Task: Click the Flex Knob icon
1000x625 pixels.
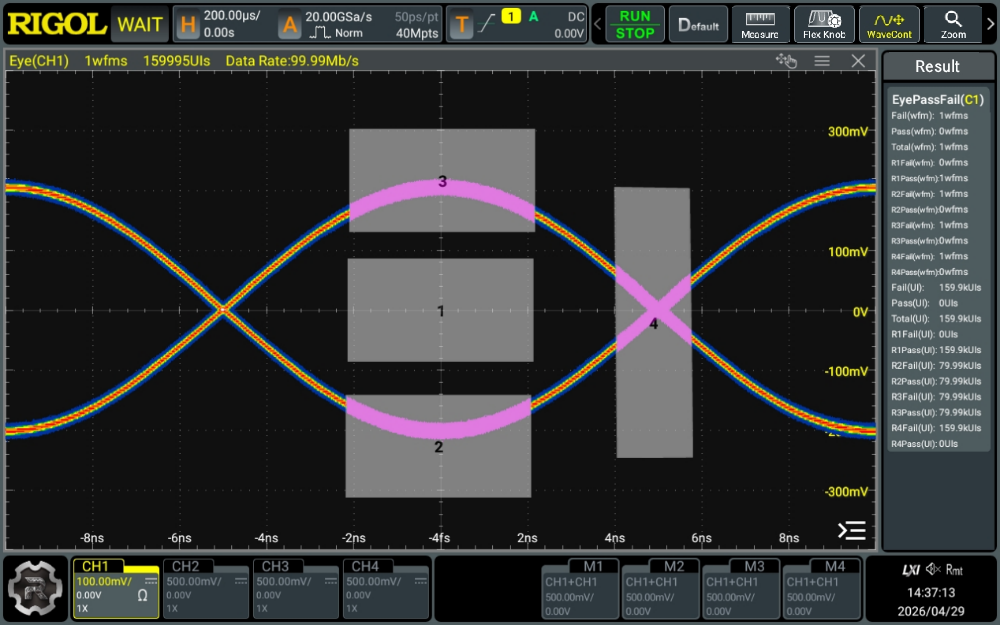Action: (824, 25)
